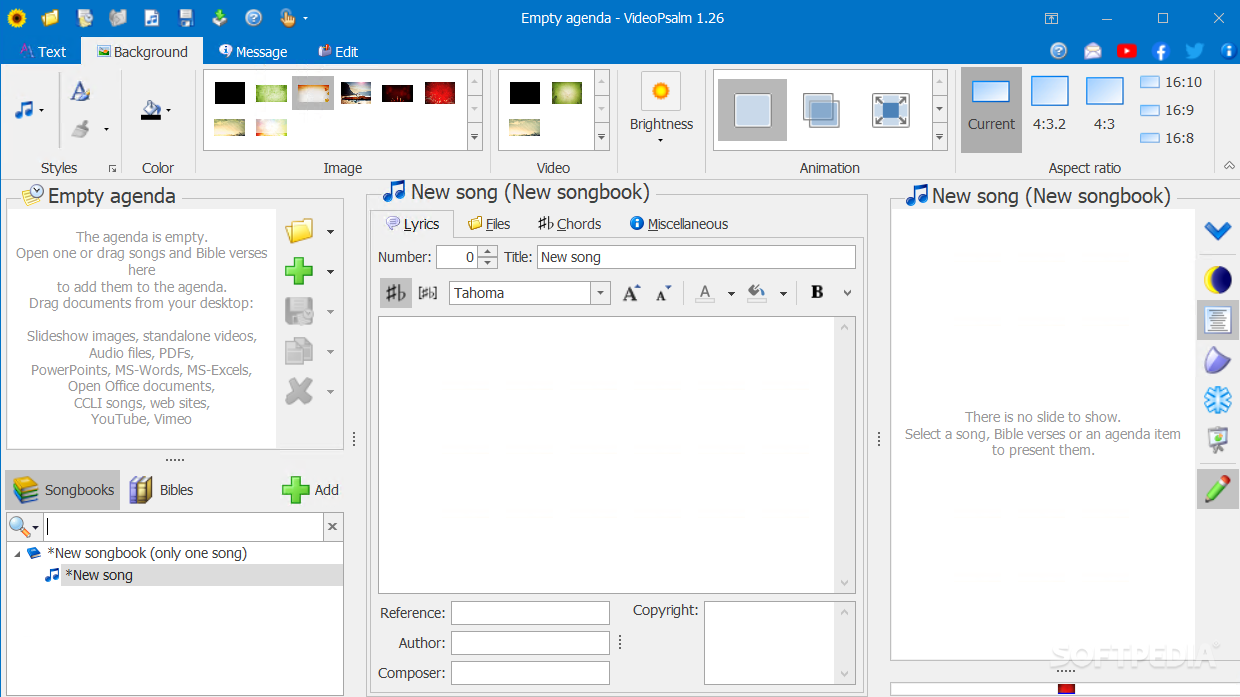Viewport: 1240px width, 697px height.
Task: Click the Add button with green plus
Action: coord(311,490)
